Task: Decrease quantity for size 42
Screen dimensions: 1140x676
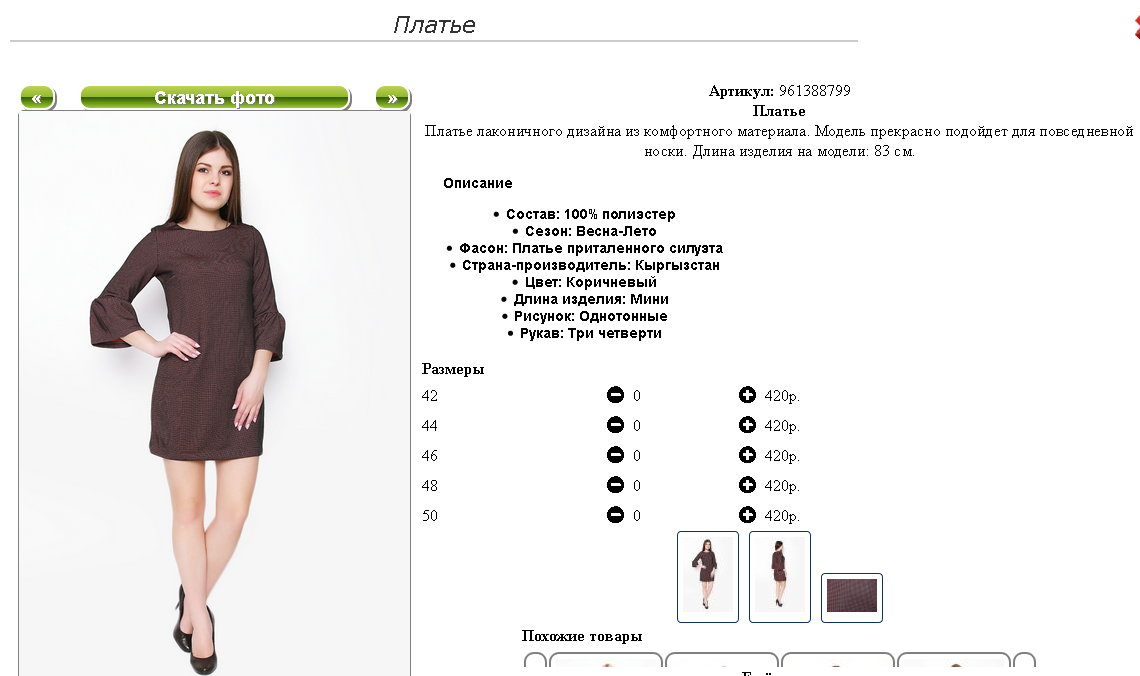Action: 615,395
